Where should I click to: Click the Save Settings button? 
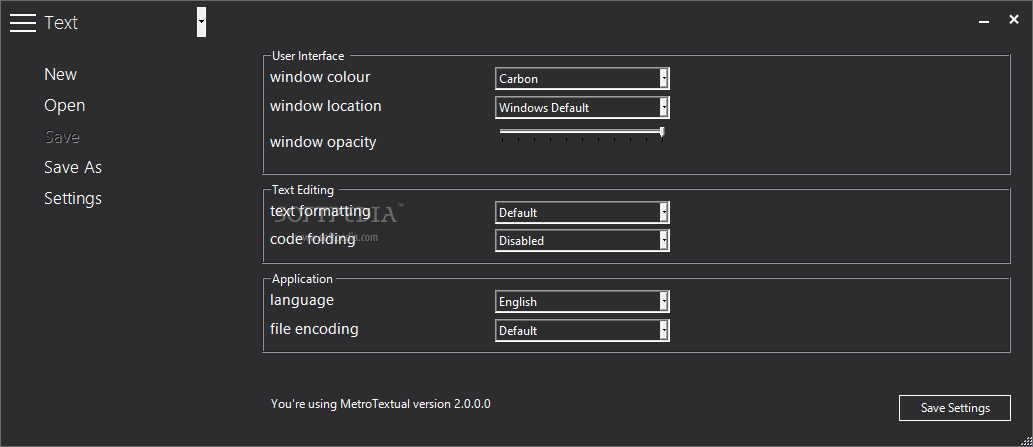(955, 408)
